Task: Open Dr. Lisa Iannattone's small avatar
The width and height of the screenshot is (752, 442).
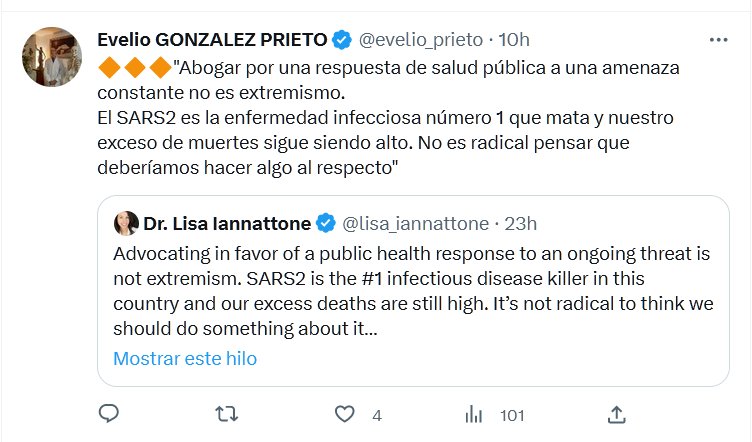Action: tap(126, 222)
